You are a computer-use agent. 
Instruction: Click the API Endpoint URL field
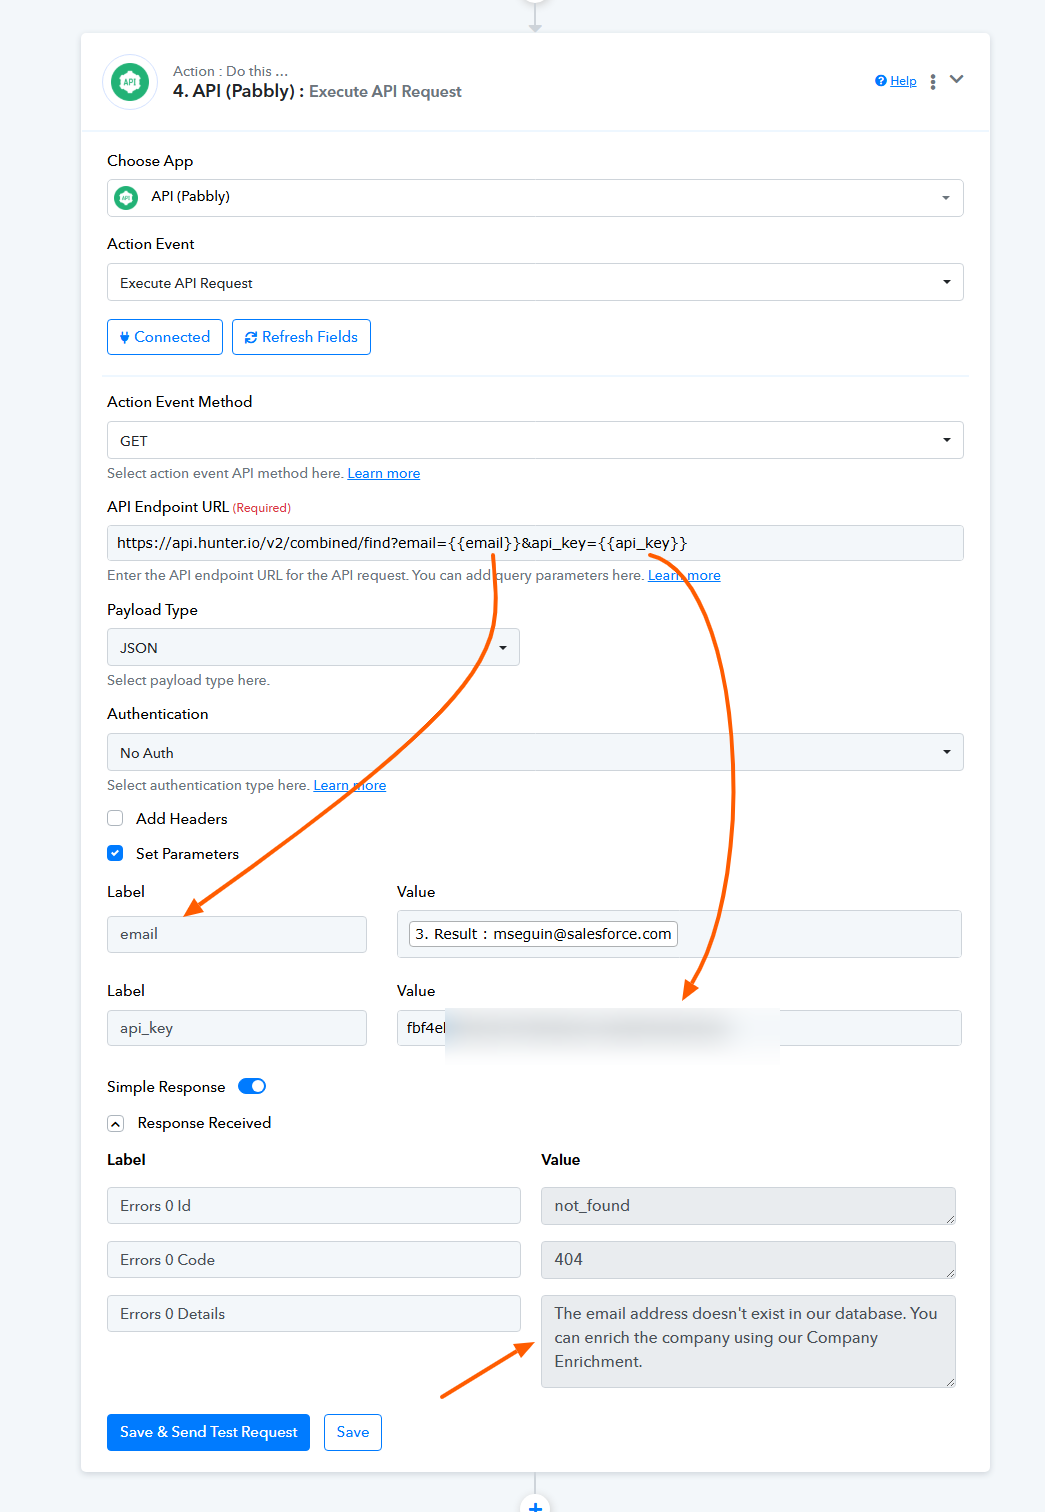pyautogui.click(x=535, y=543)
